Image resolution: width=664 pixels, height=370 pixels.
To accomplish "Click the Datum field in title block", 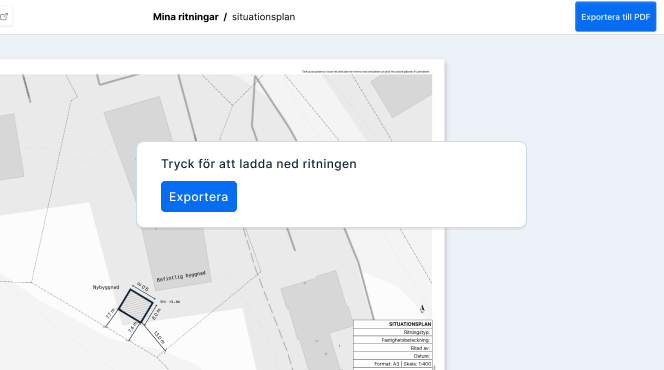I will coord(393,356).
